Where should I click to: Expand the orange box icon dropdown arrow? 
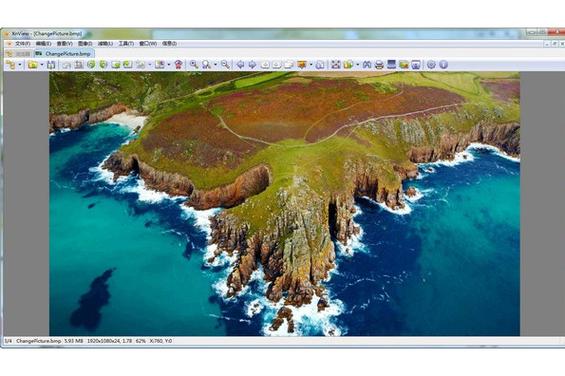coord(311,65)
